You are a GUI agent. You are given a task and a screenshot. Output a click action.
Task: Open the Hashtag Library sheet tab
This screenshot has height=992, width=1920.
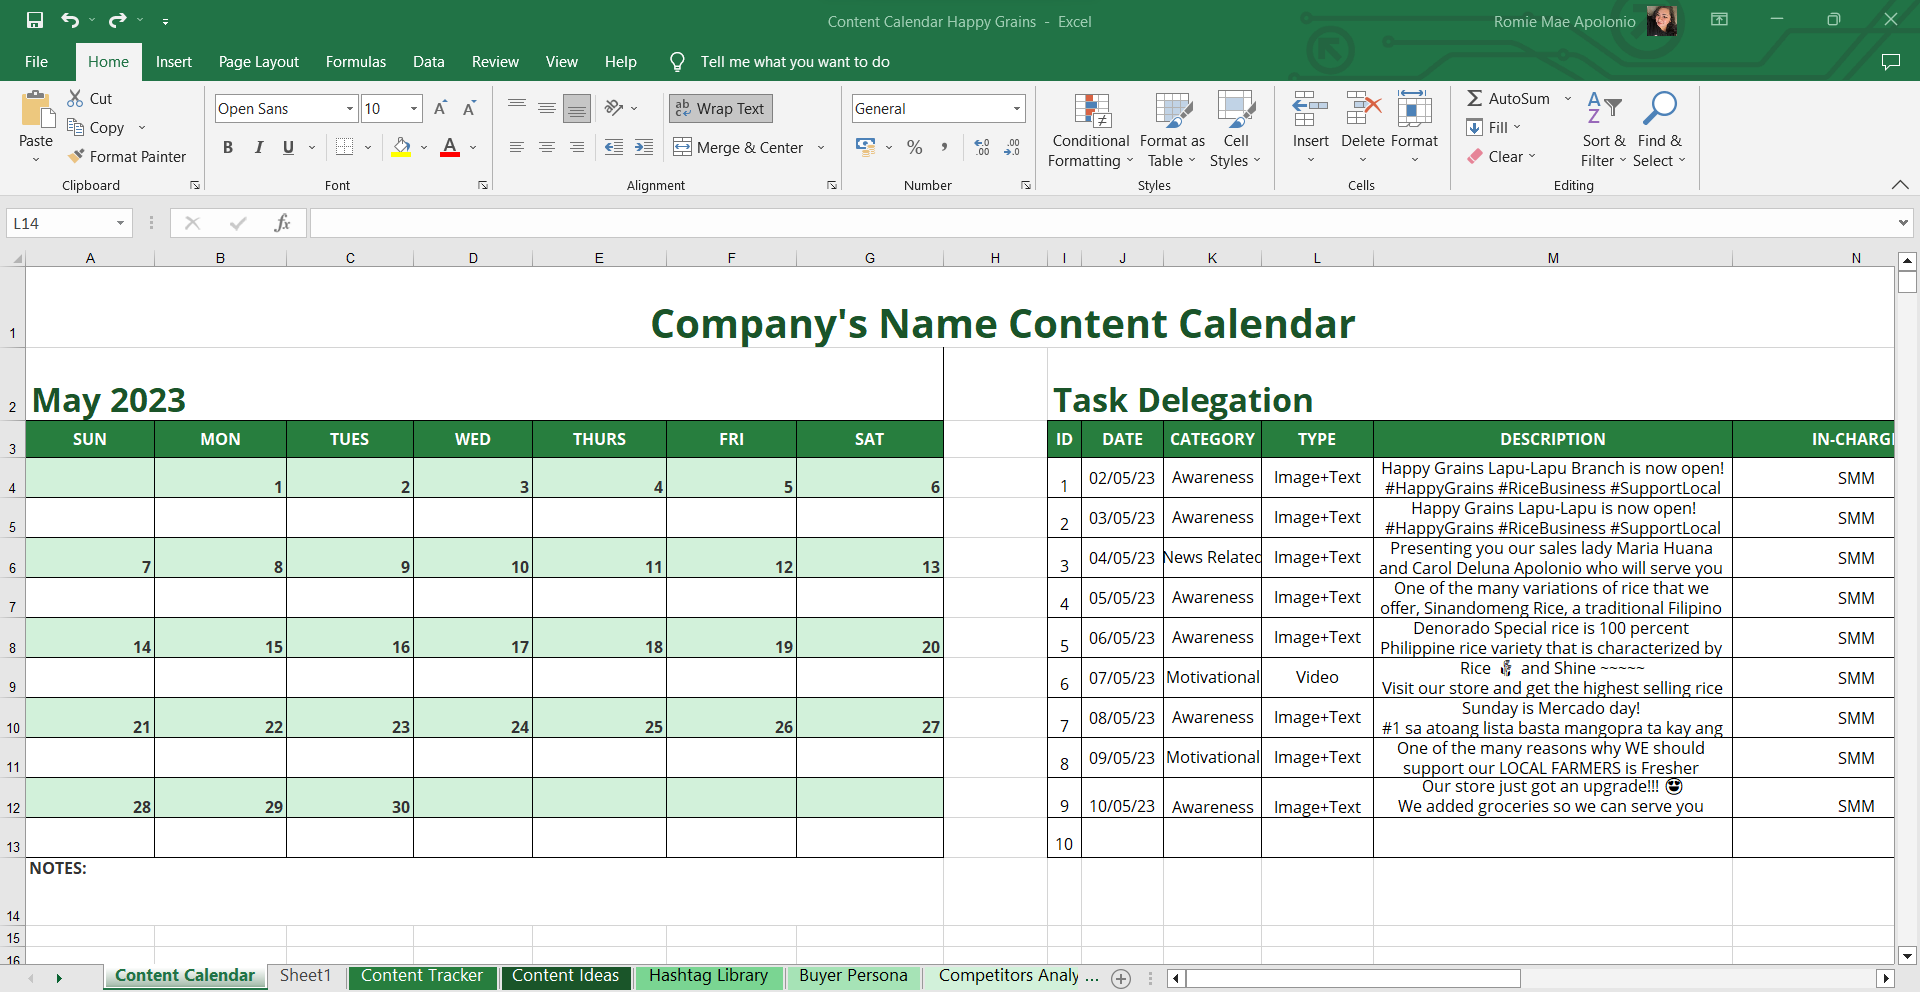(708, 976)
